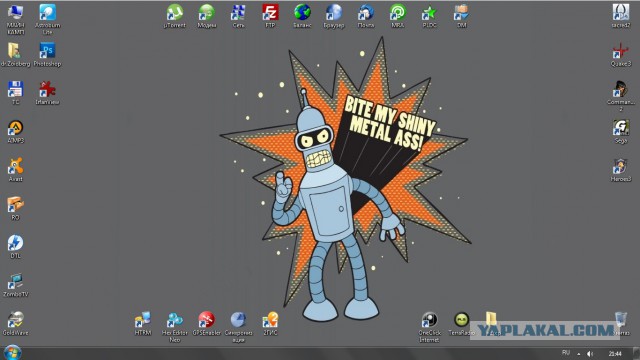
Task: Launch the IrfanView shortcut
Action: click(x=47, y=89)
